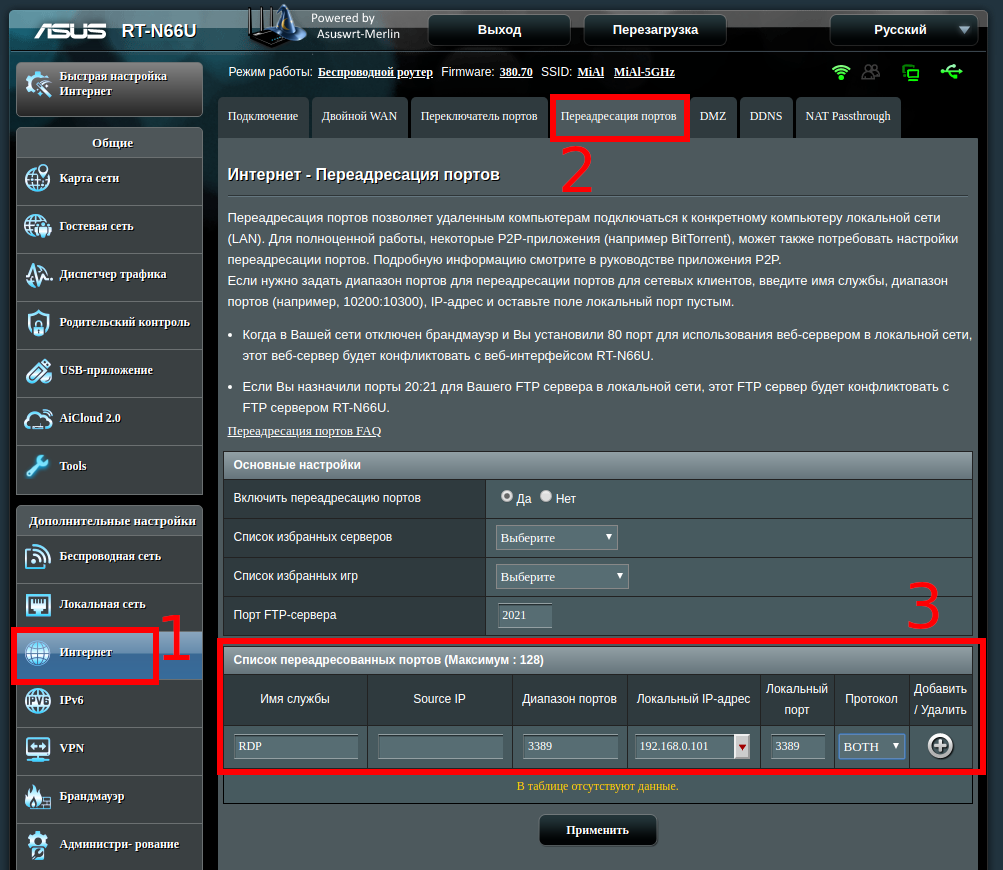This screenshot has width=1003, height=870.
Task: Open the favorite games list dropdown
Action: click(562, 577)
